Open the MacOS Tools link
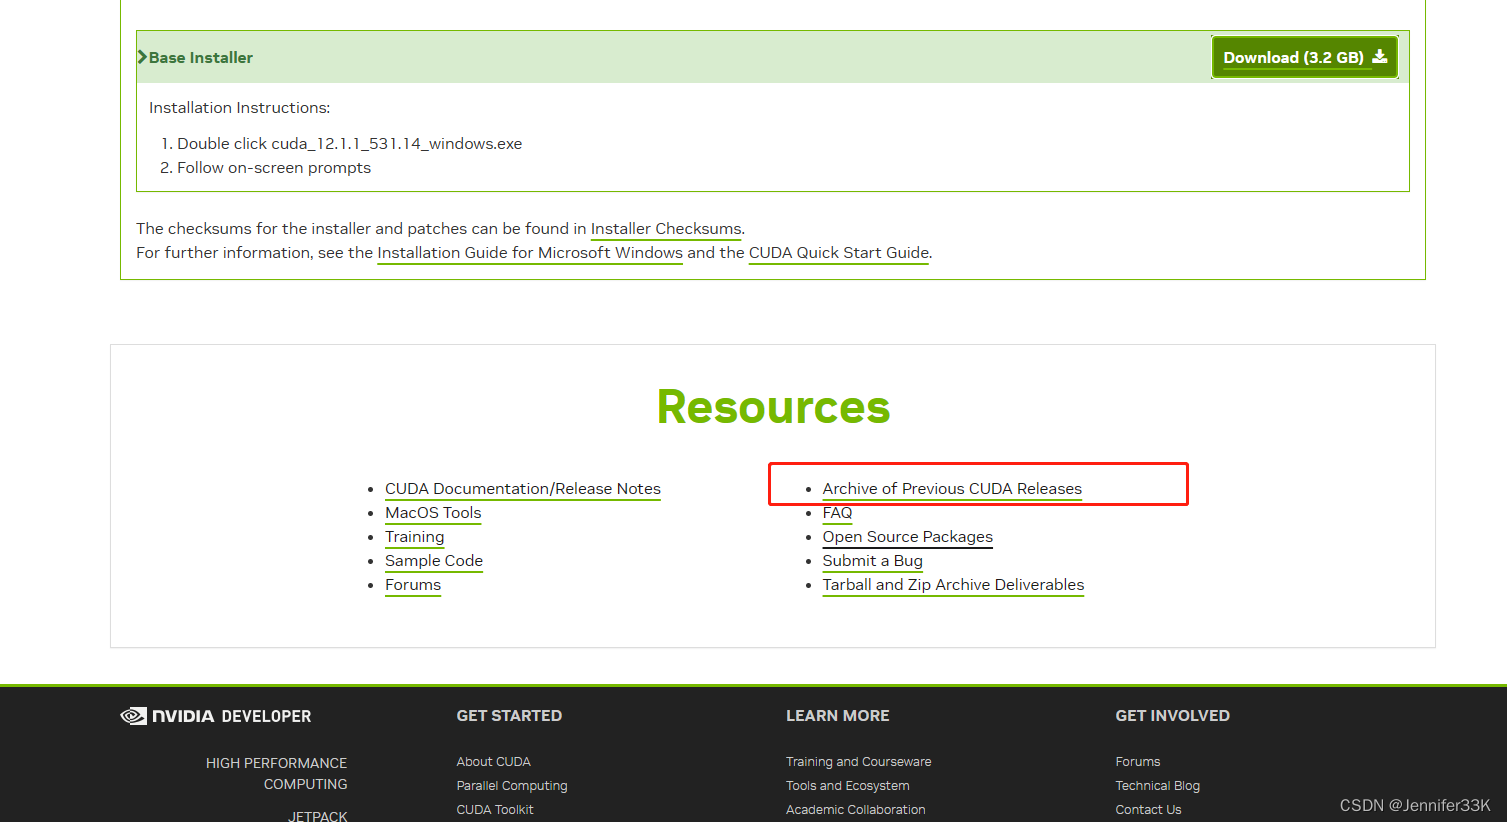Image resolution: width=1507 pixels, height=822 pixels. click(x=433, y=513)
